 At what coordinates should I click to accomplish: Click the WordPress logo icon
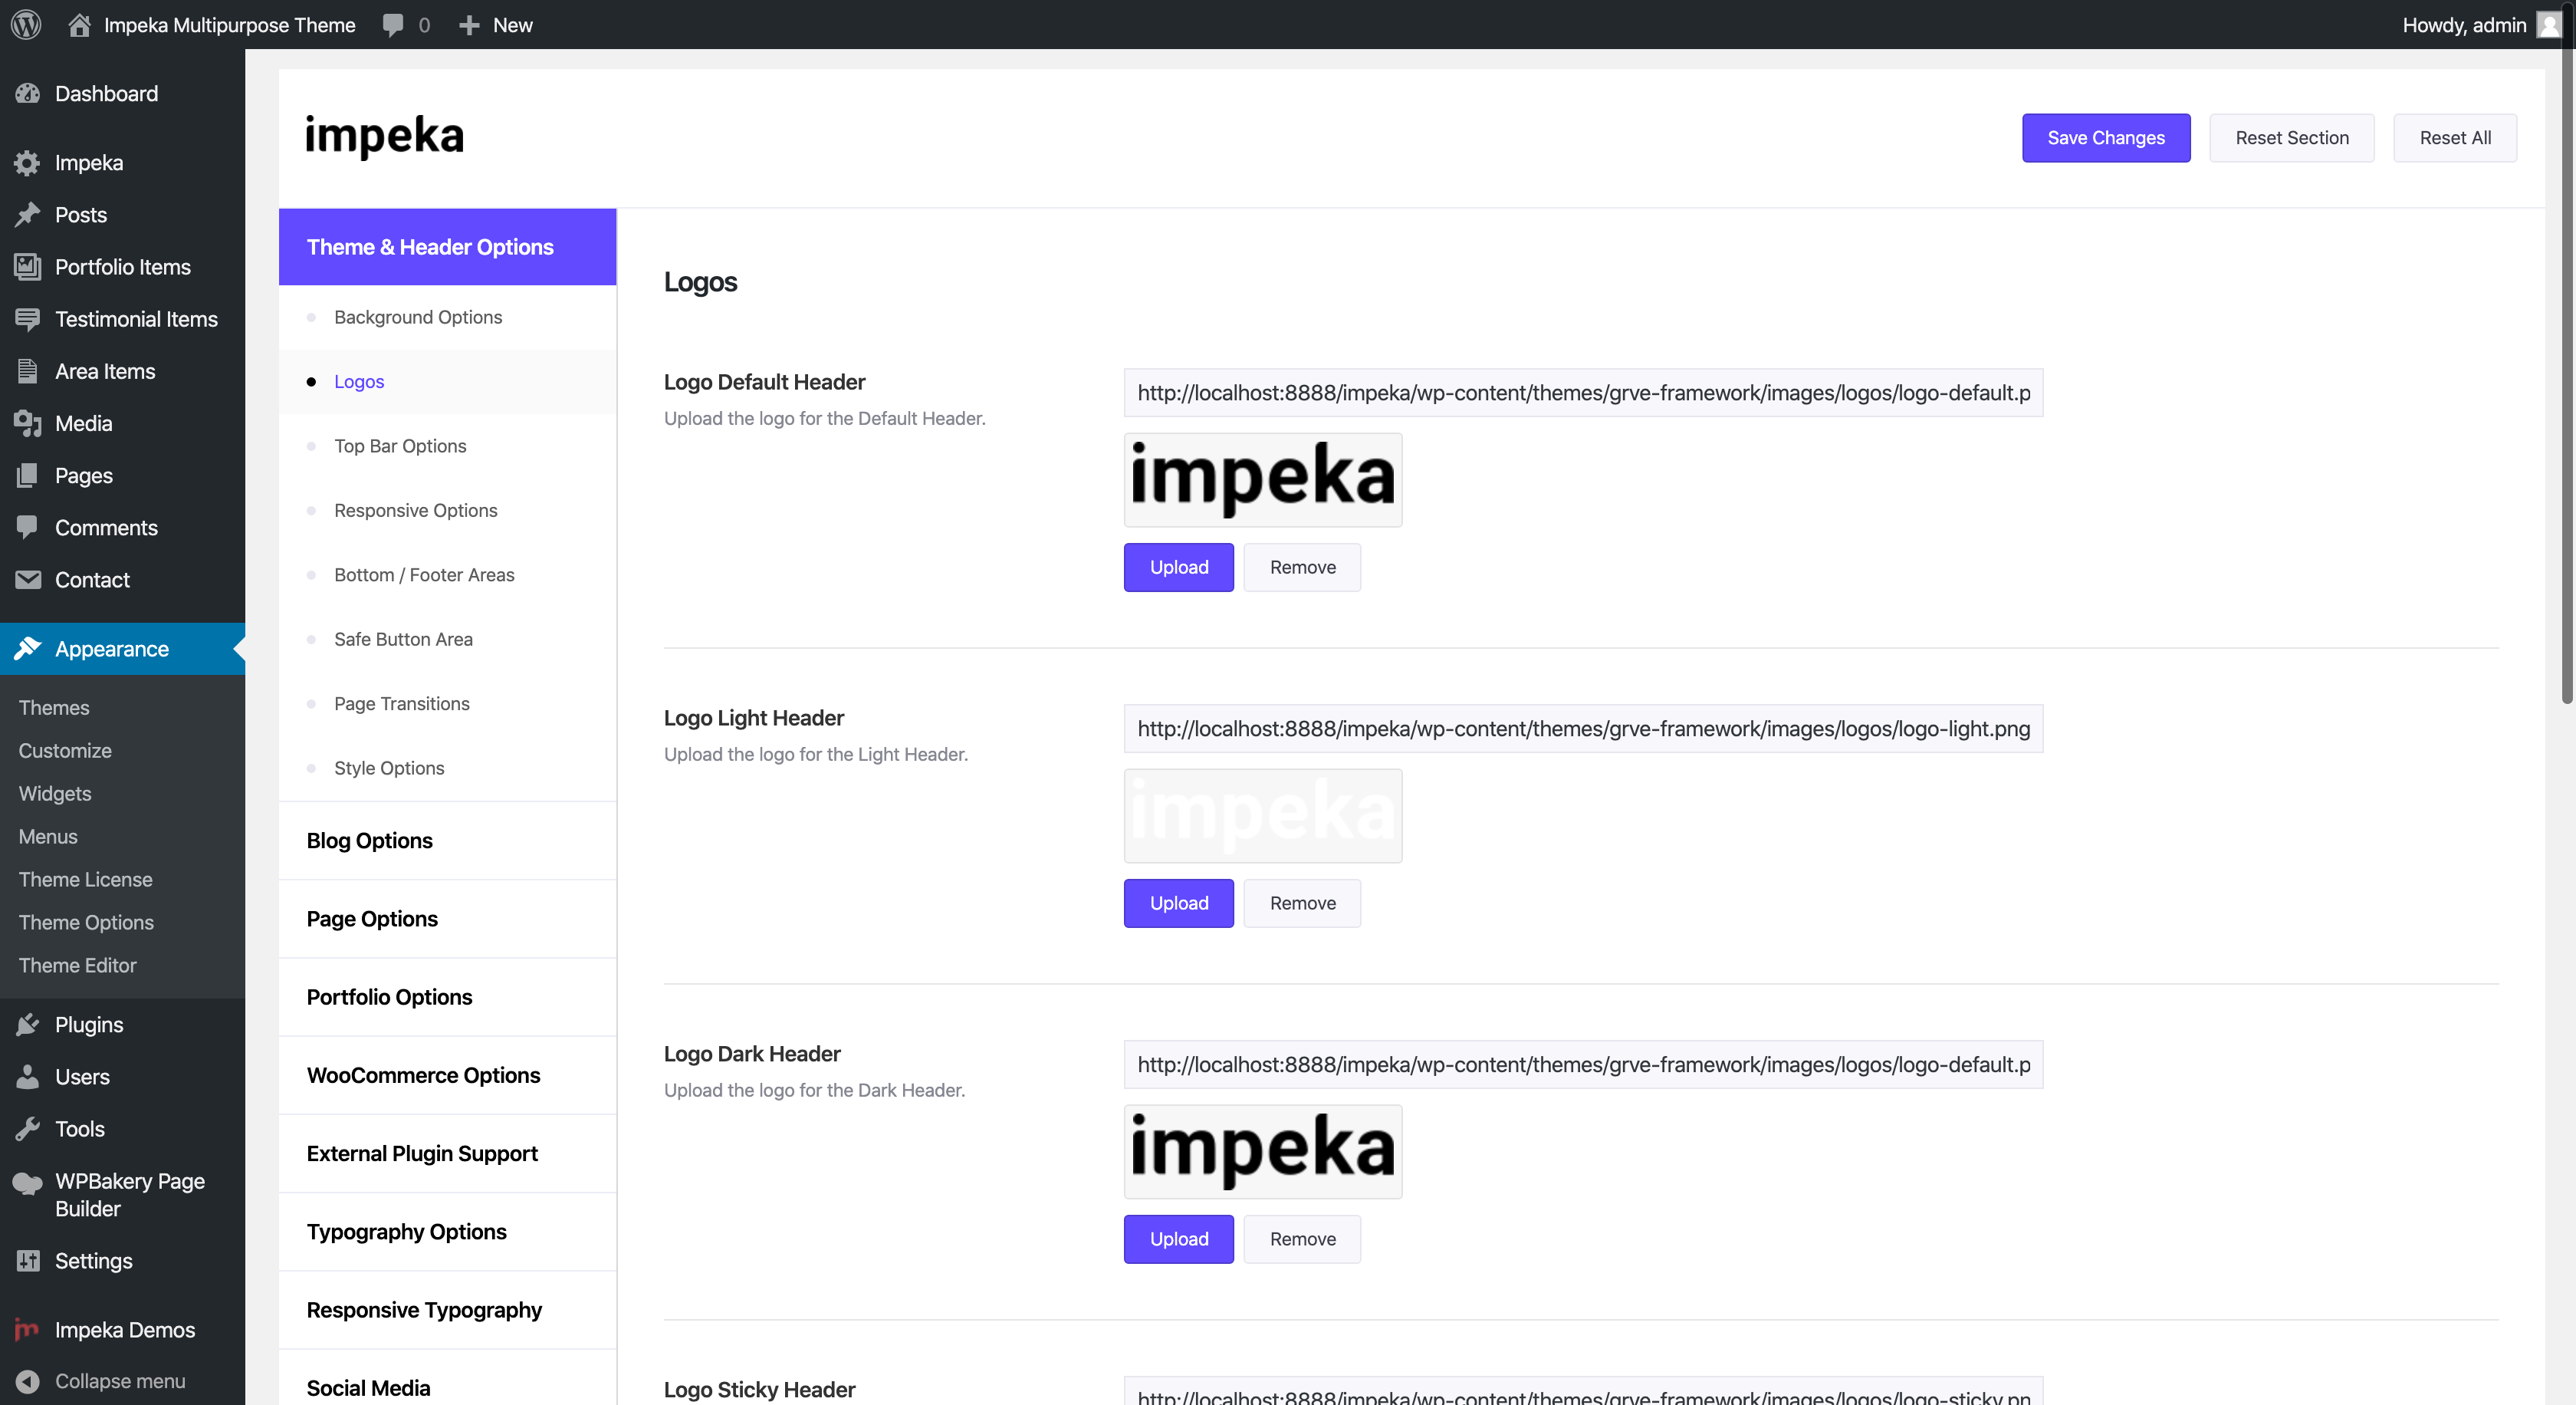(x=26, y=25)
